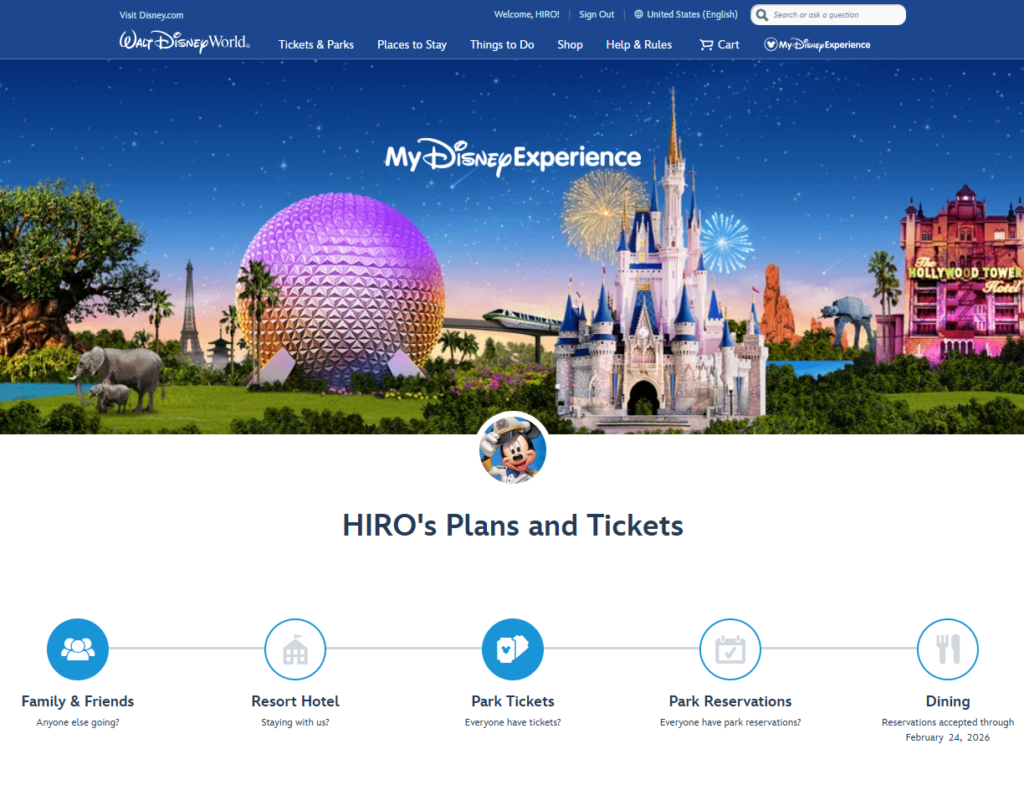This screenshot has width=1024, height=785.
Task: Click the search or ask a question field
Action: coord(834,15)
